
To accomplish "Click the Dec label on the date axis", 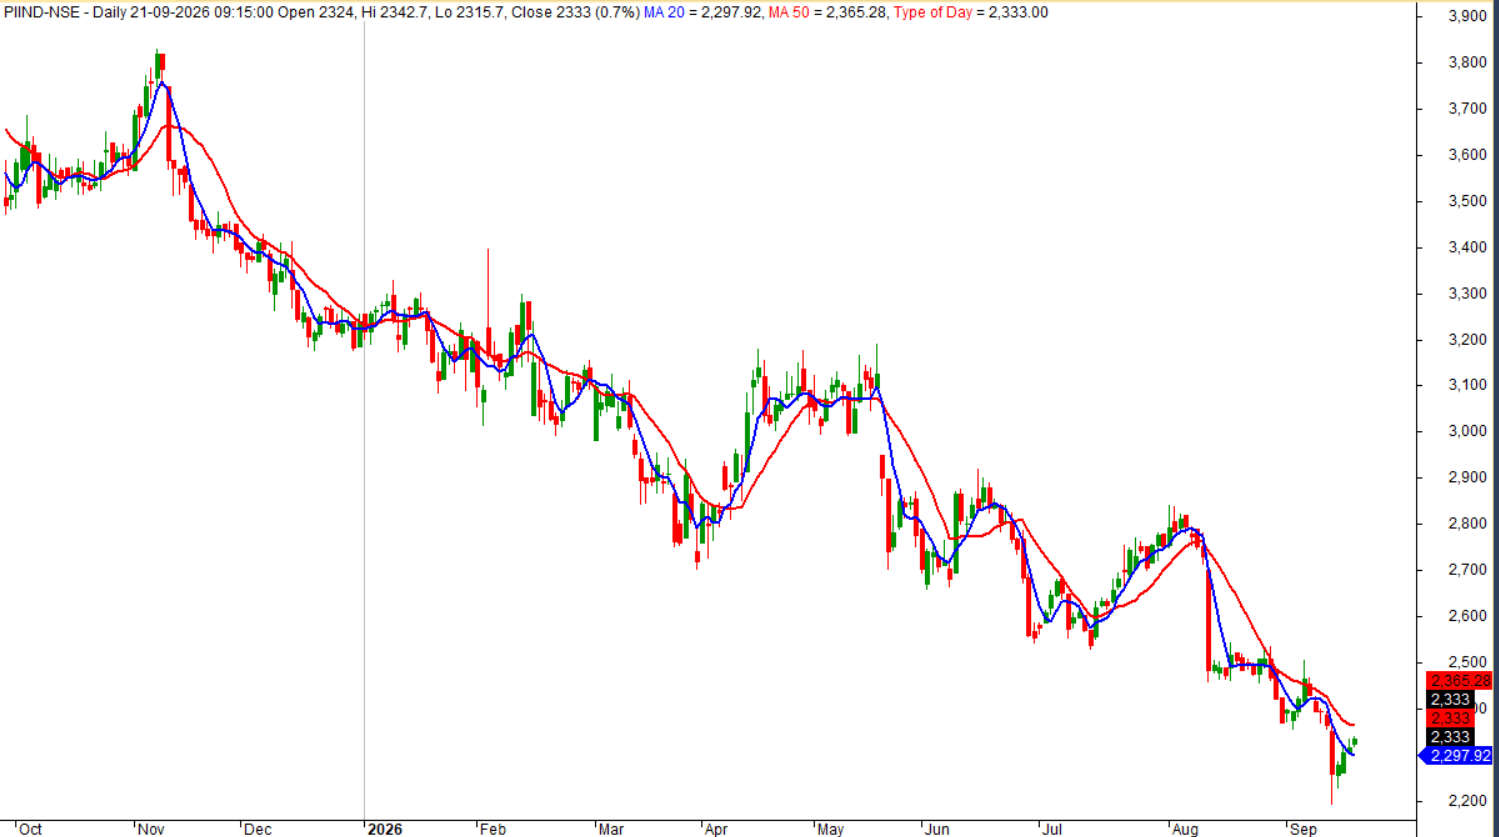I will [x=257, y=829].
